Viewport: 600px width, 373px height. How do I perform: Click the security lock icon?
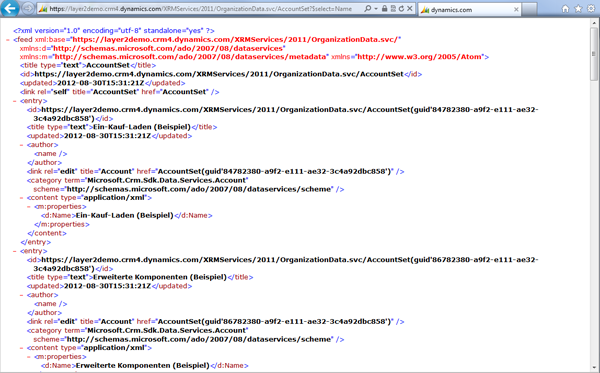(385, 8)
